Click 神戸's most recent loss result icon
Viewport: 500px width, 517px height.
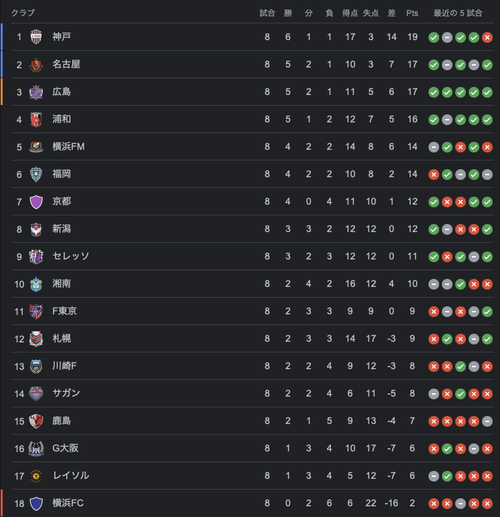point(487,37)
